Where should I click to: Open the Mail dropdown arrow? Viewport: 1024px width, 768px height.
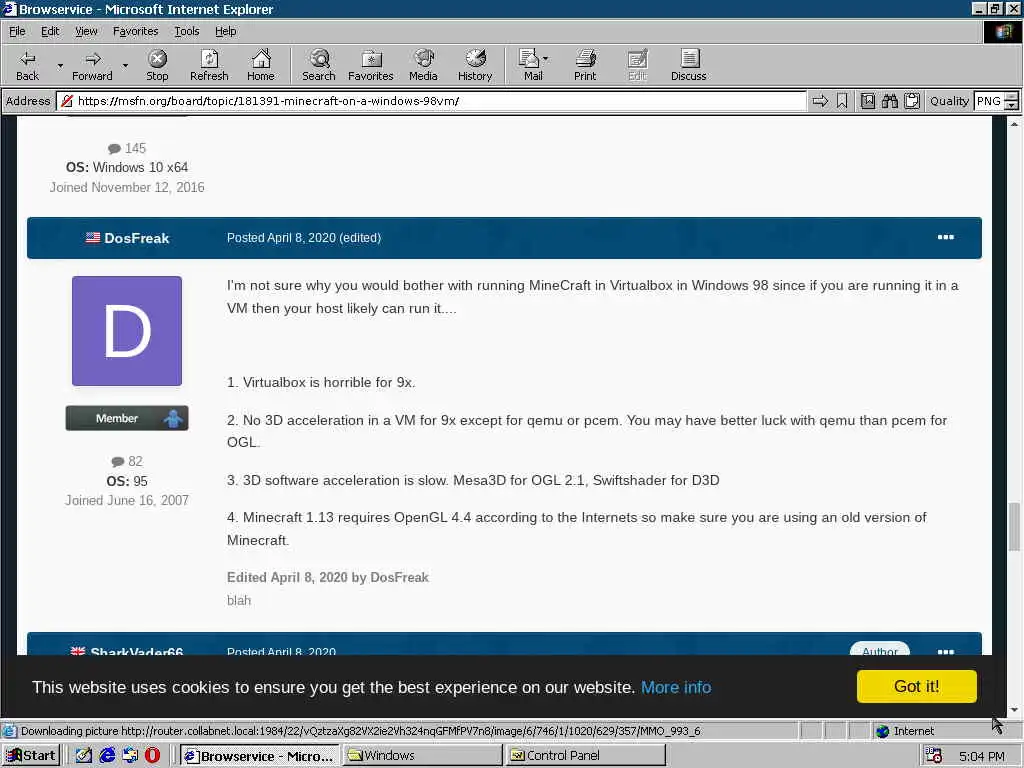point(545,59)
